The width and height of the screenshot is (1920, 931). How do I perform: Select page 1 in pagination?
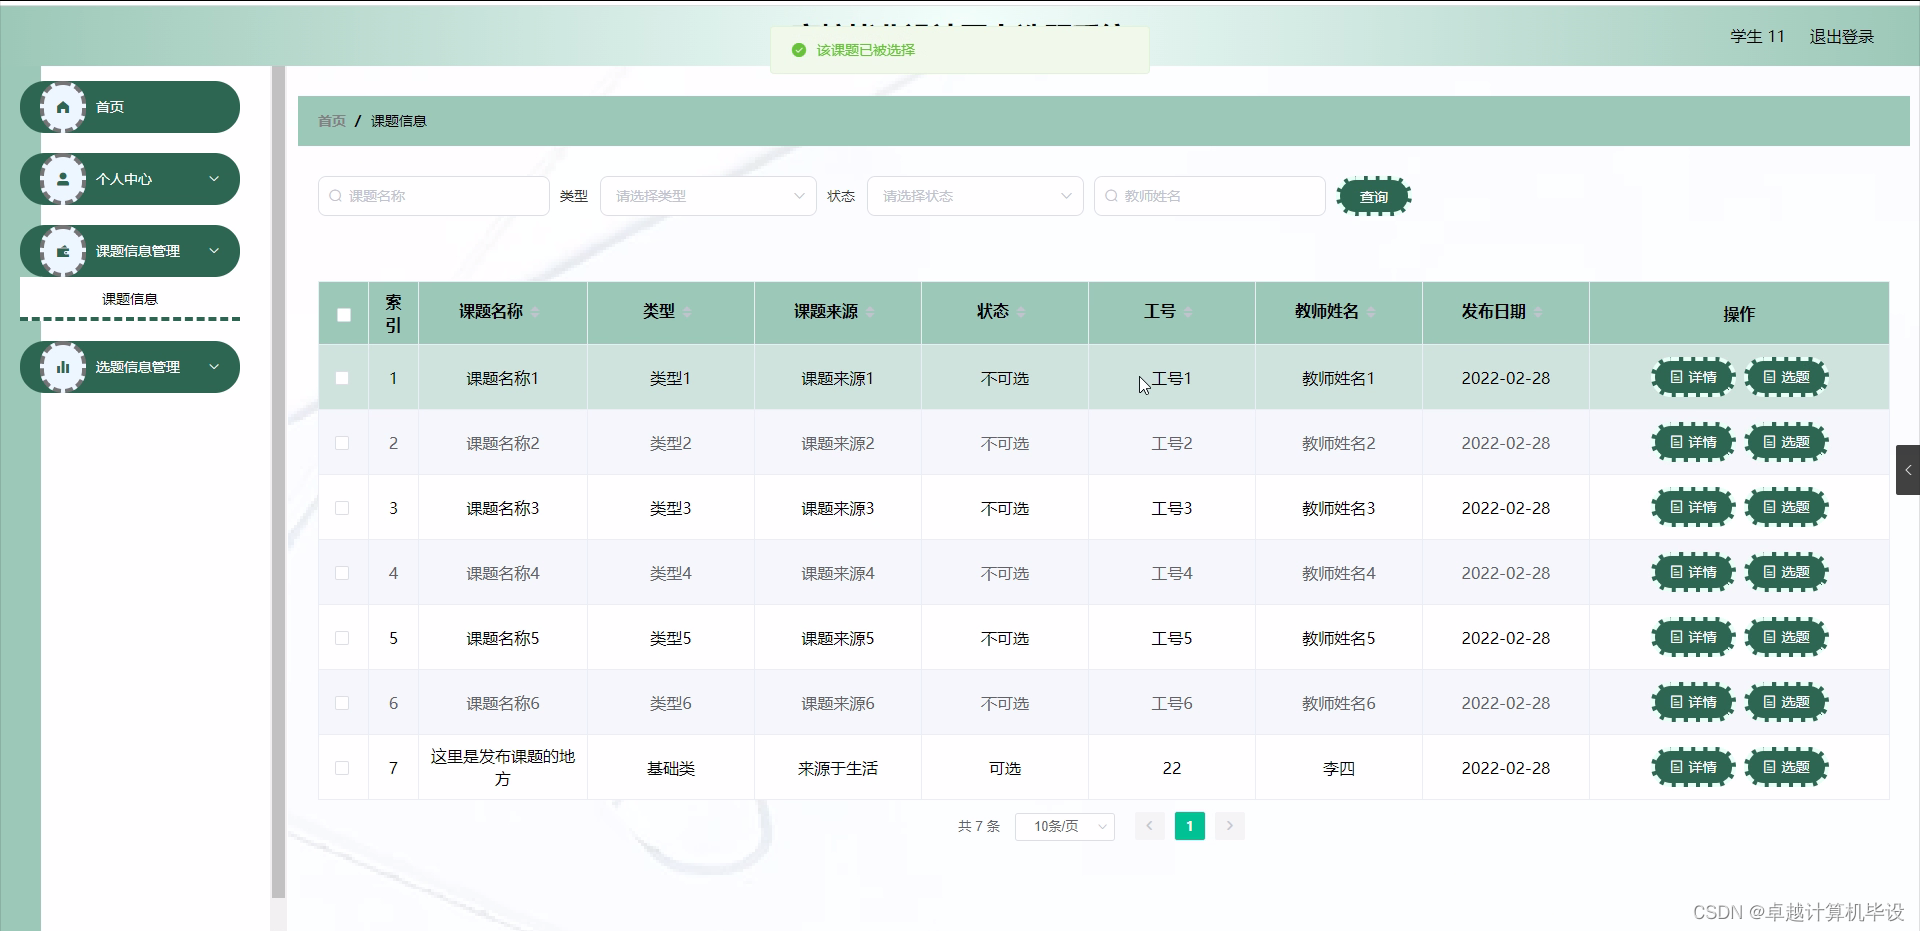[1189, 826]
